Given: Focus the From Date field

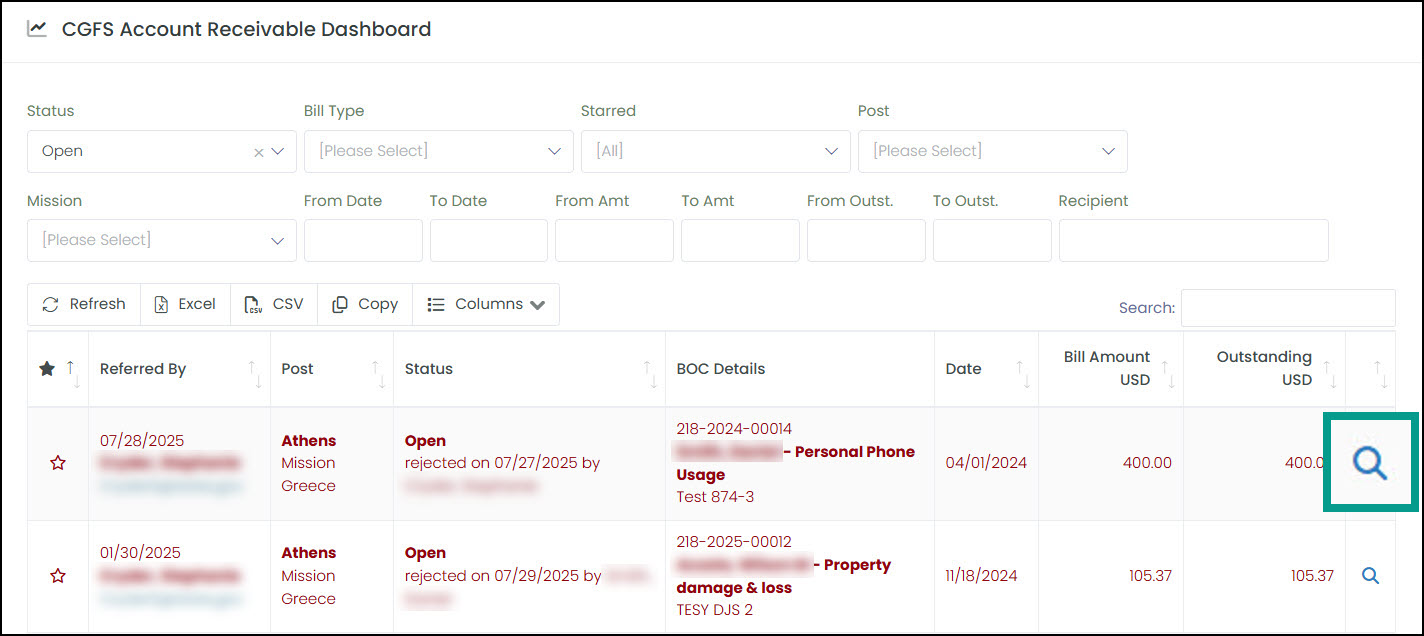Looking at the screenshot, I should click(x=363, y=240).
